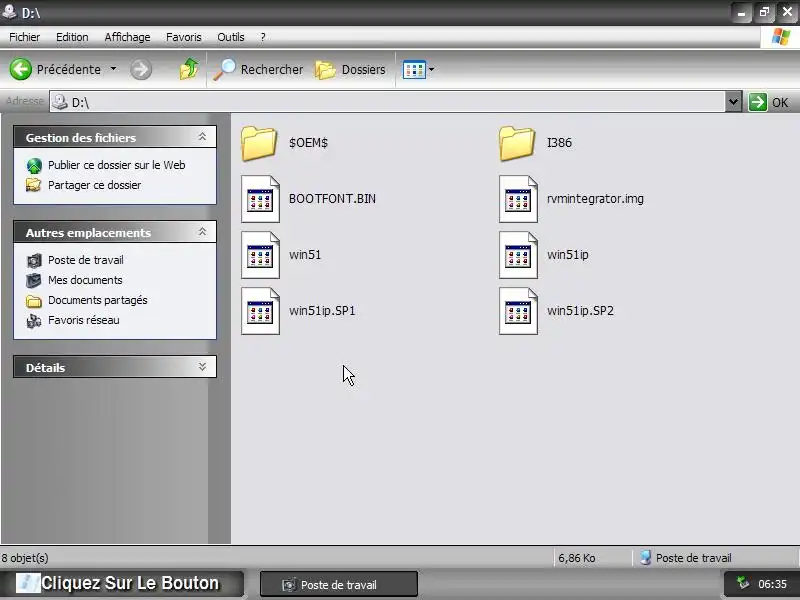Open the Affichage menu

pos(128,37)
